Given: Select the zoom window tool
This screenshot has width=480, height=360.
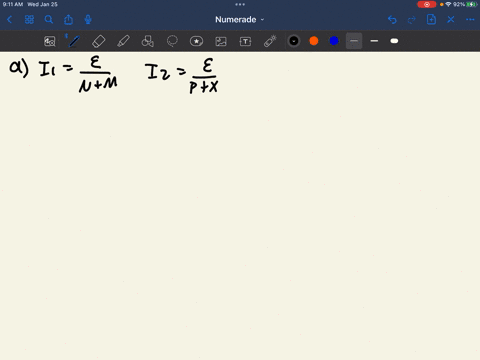Looking at the screenshot, I should click(x=50, y=41).
